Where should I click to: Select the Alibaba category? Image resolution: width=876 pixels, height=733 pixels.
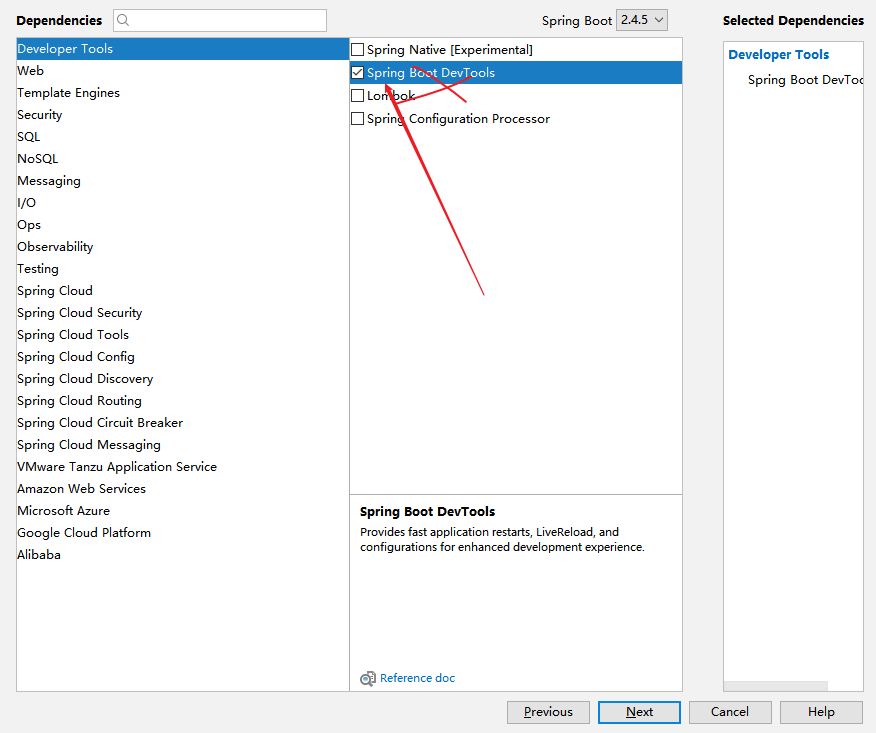(x=183, y=555)
